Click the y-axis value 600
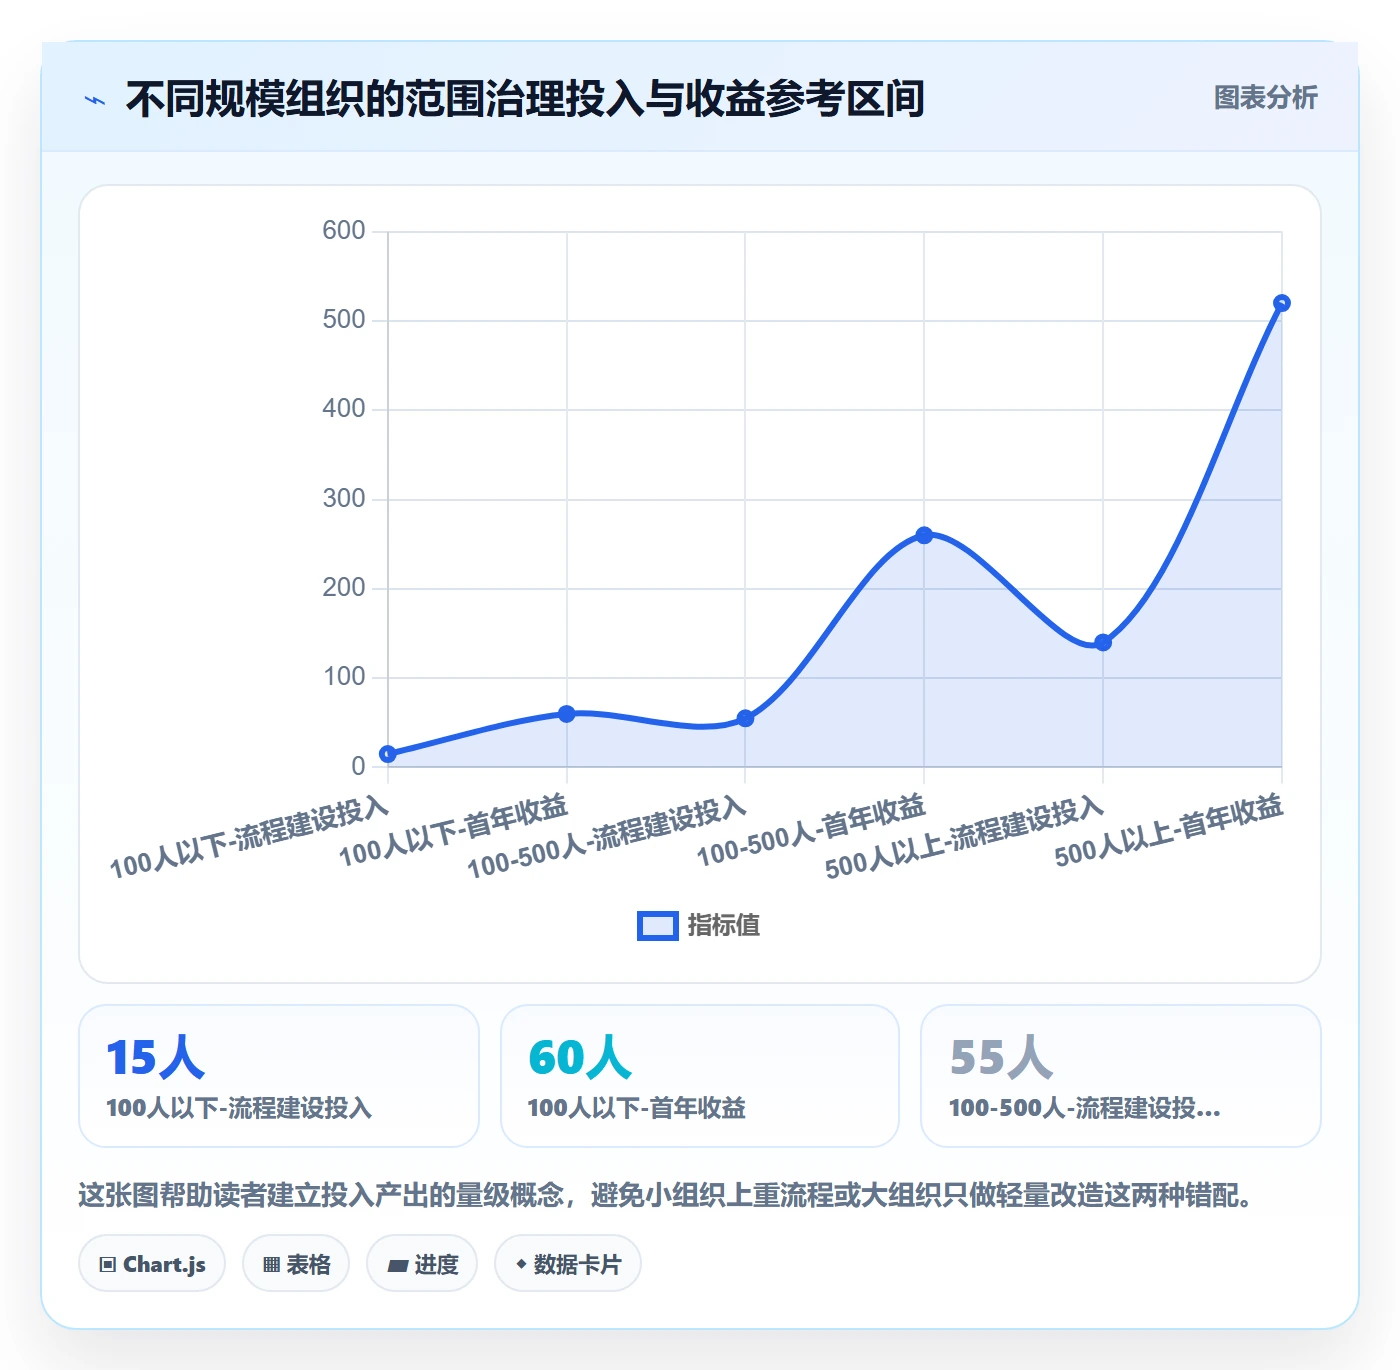Screen dimensions: 1400x1370 pos(344,231)
